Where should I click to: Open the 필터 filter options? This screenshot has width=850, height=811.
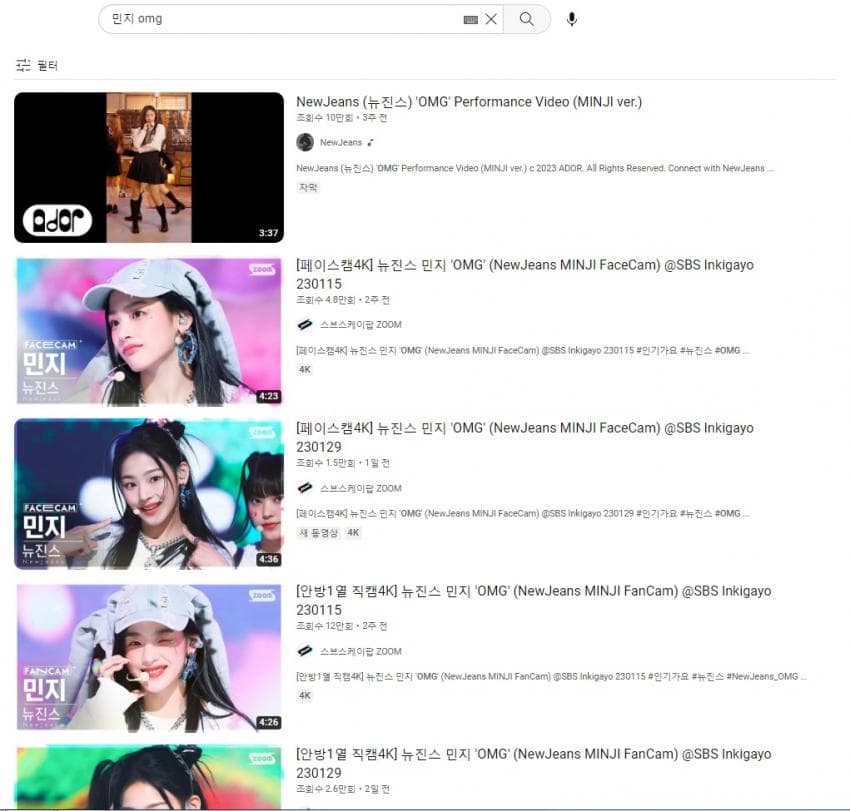[37, 66]
